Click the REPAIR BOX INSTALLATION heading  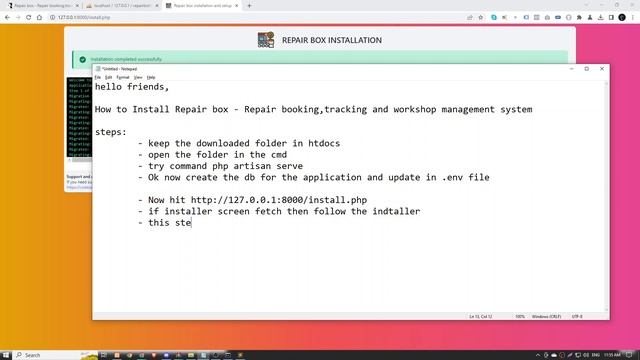point(332,40)
